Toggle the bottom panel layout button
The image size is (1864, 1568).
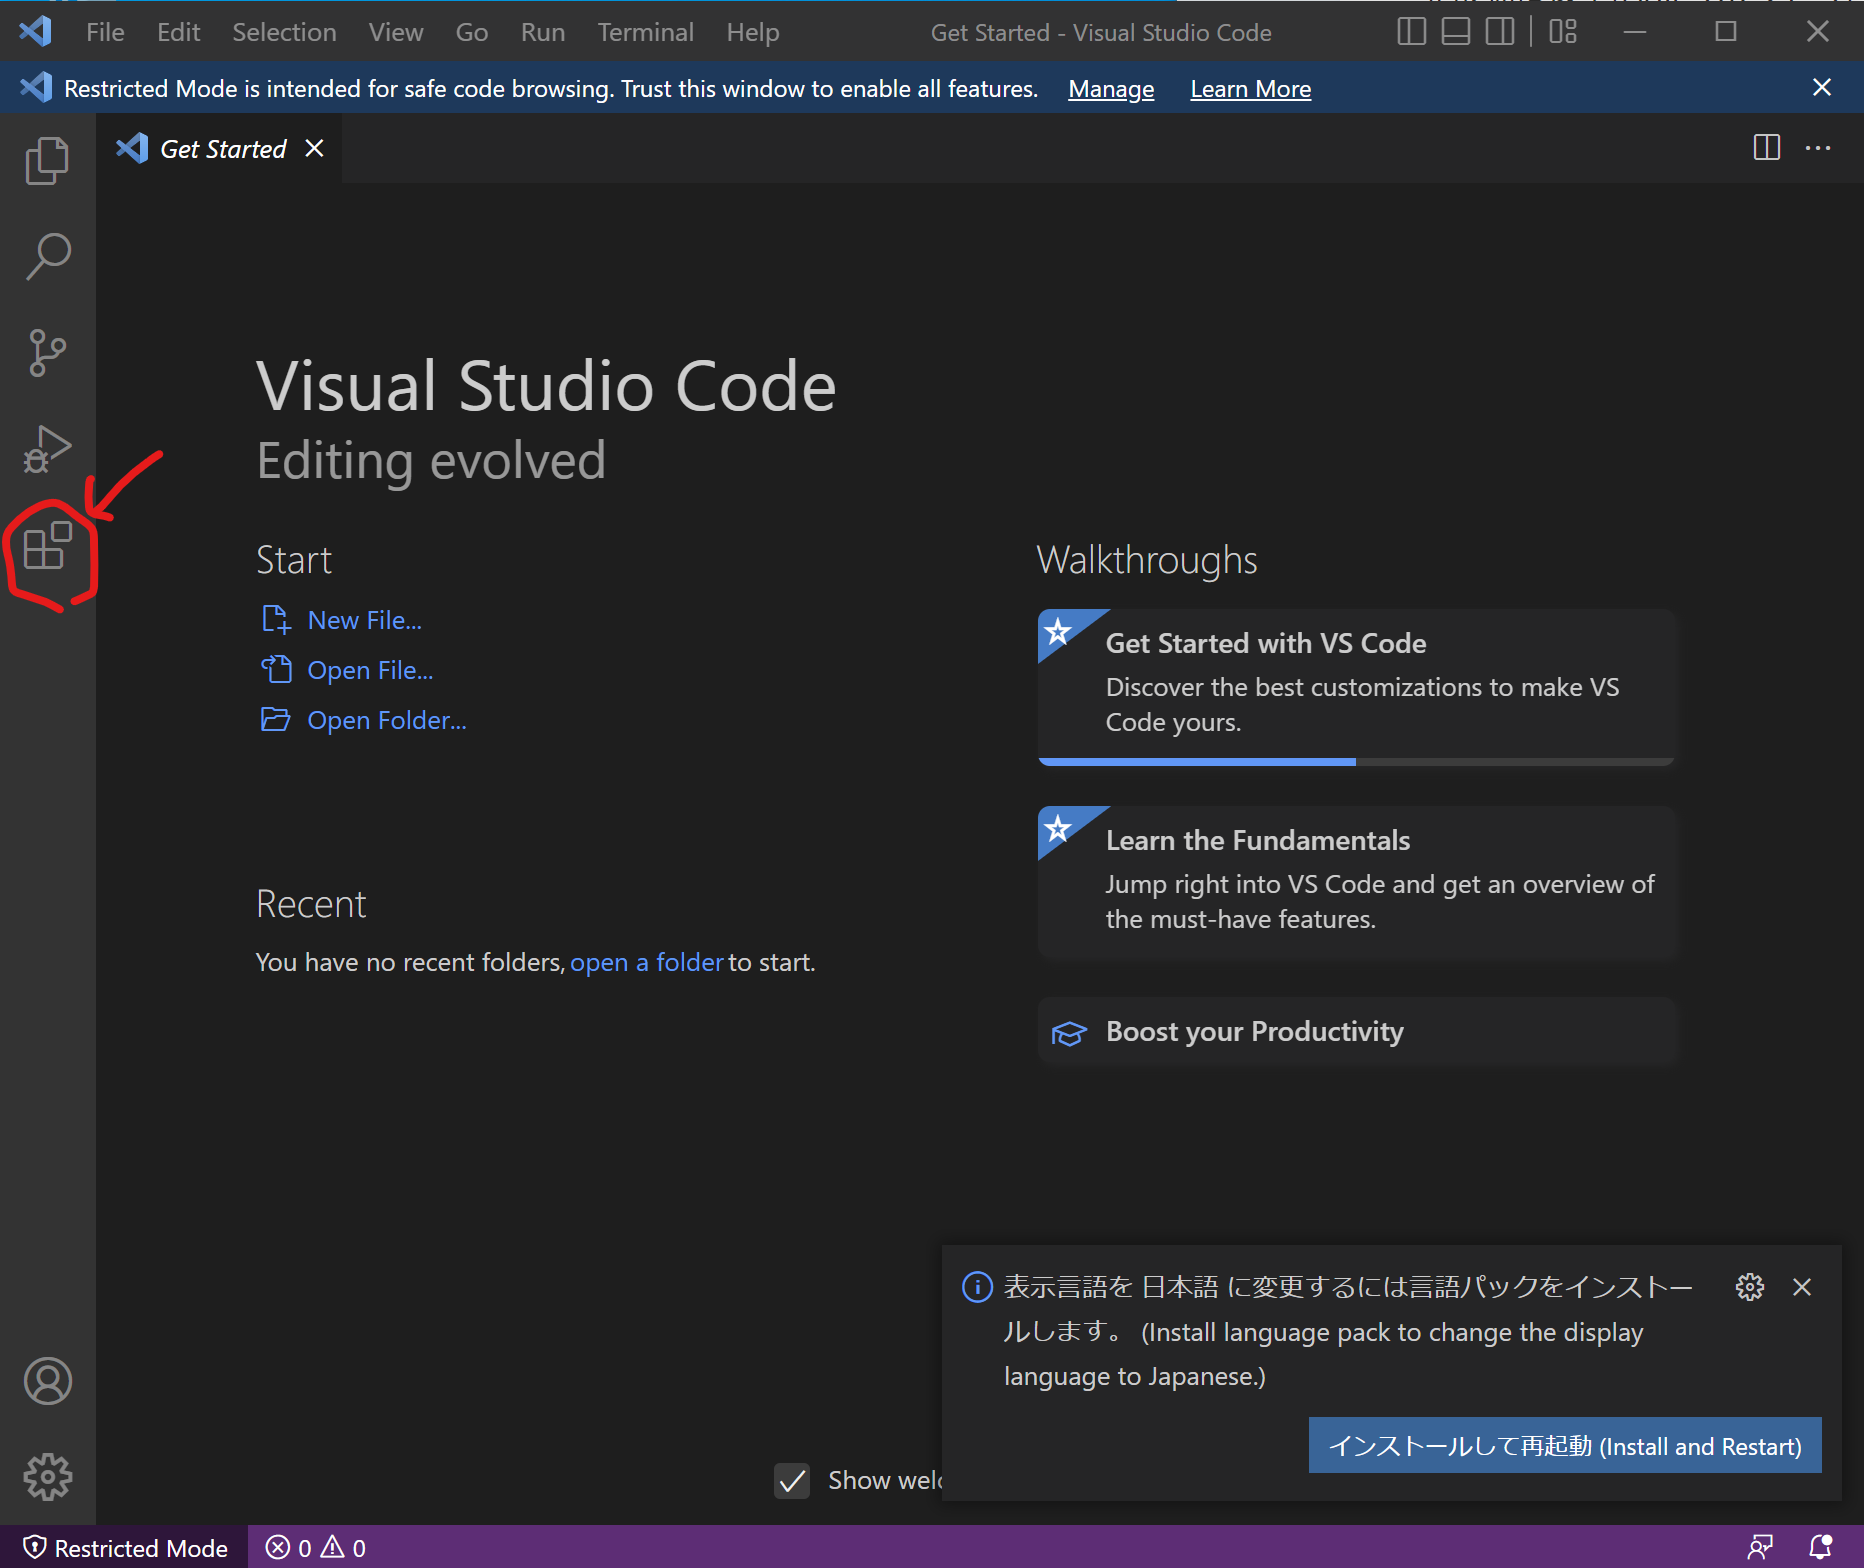coord(1455,32)
